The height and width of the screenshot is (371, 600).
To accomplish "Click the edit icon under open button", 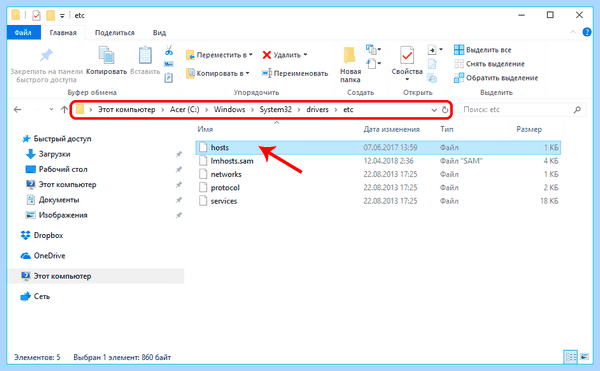I will click(x=432, y=64).
